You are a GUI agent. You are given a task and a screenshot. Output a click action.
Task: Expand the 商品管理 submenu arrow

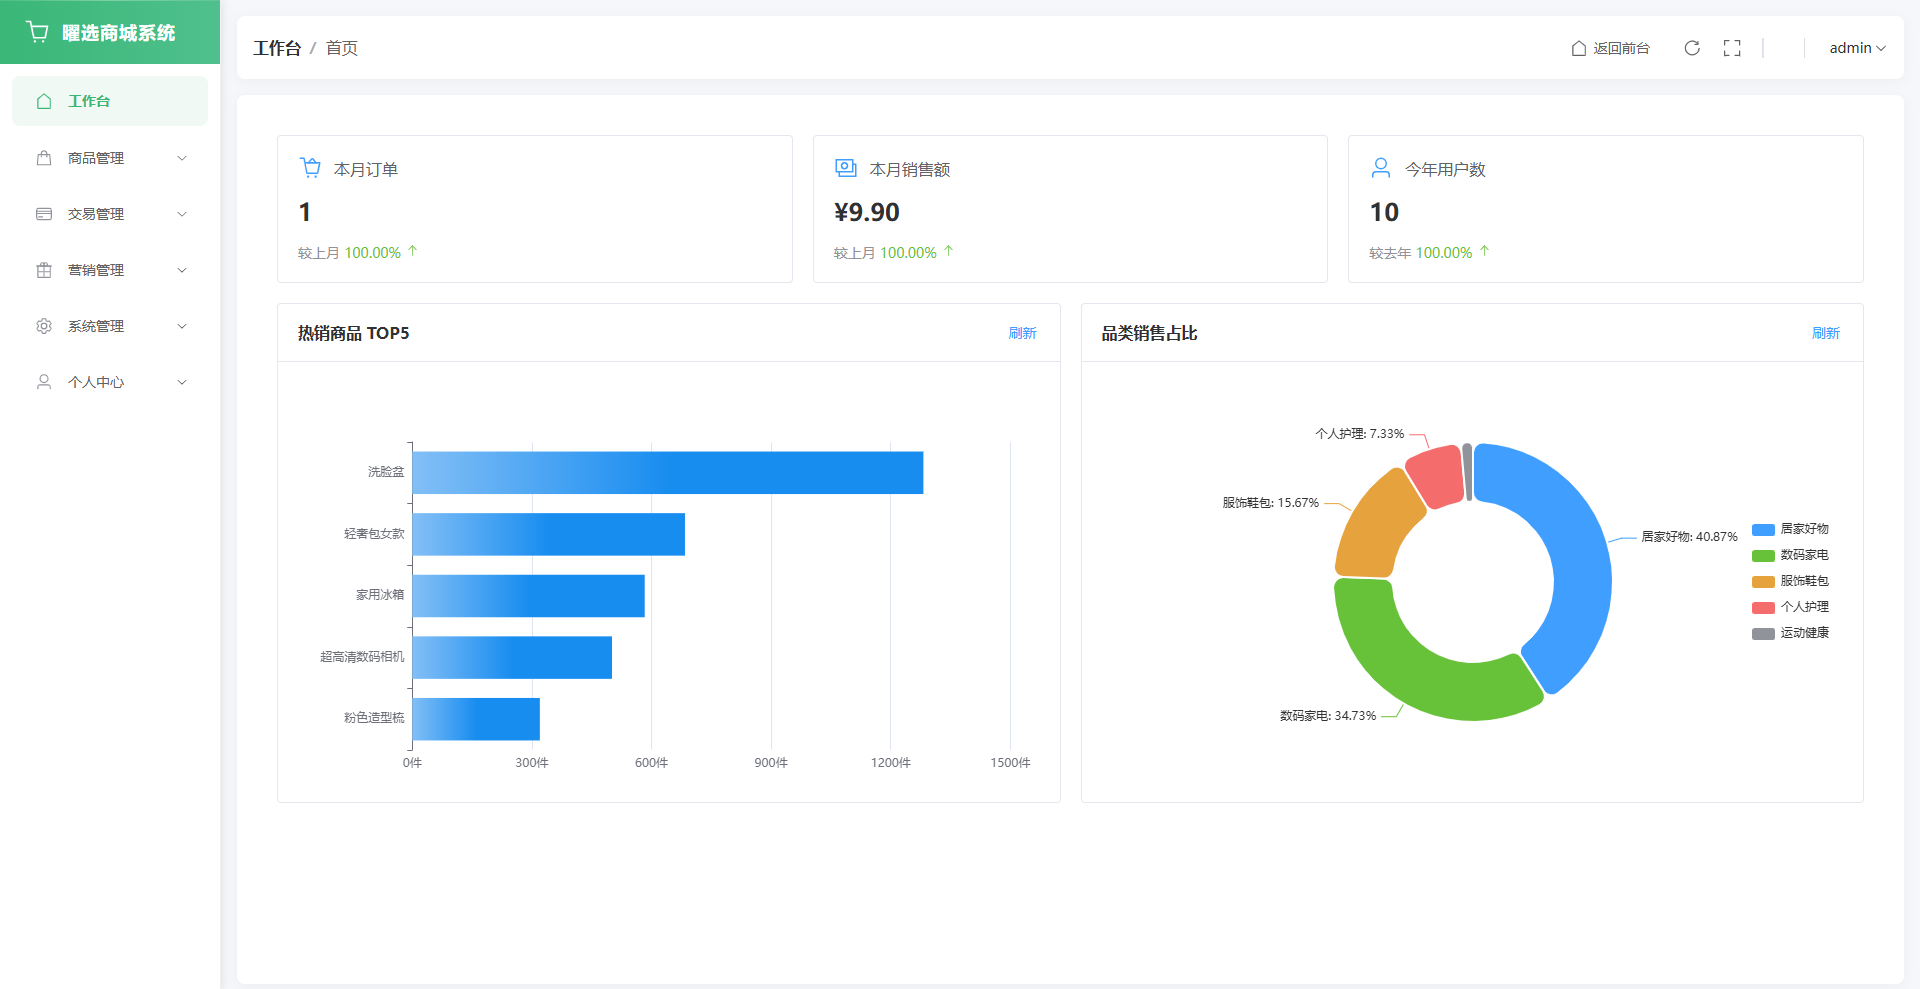pyautogui.click(x=182, y=158)
